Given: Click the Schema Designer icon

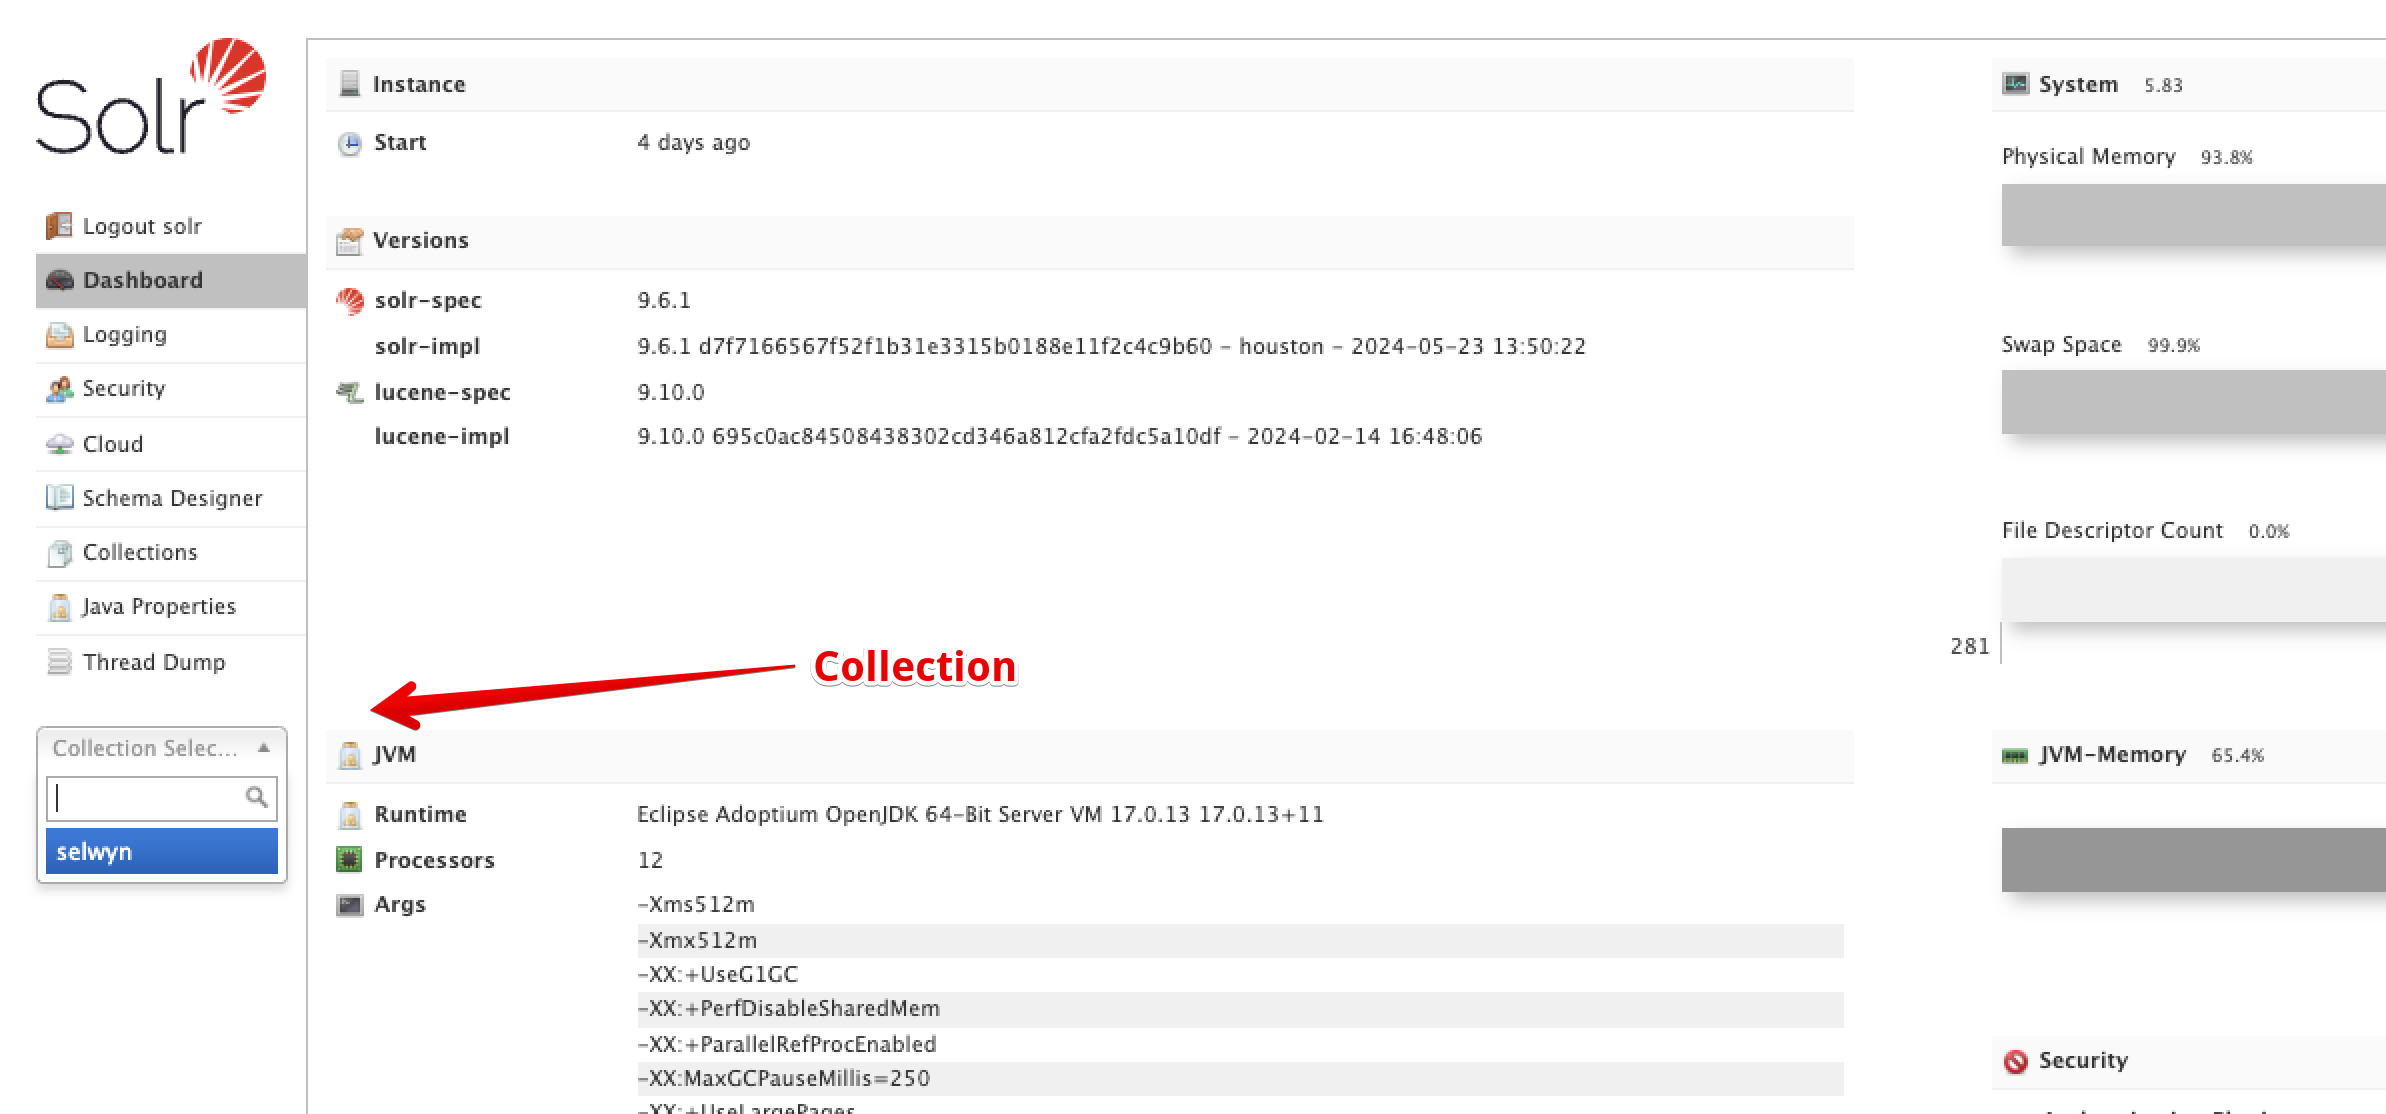Looking at the screenshot, I should click(60, 497).
